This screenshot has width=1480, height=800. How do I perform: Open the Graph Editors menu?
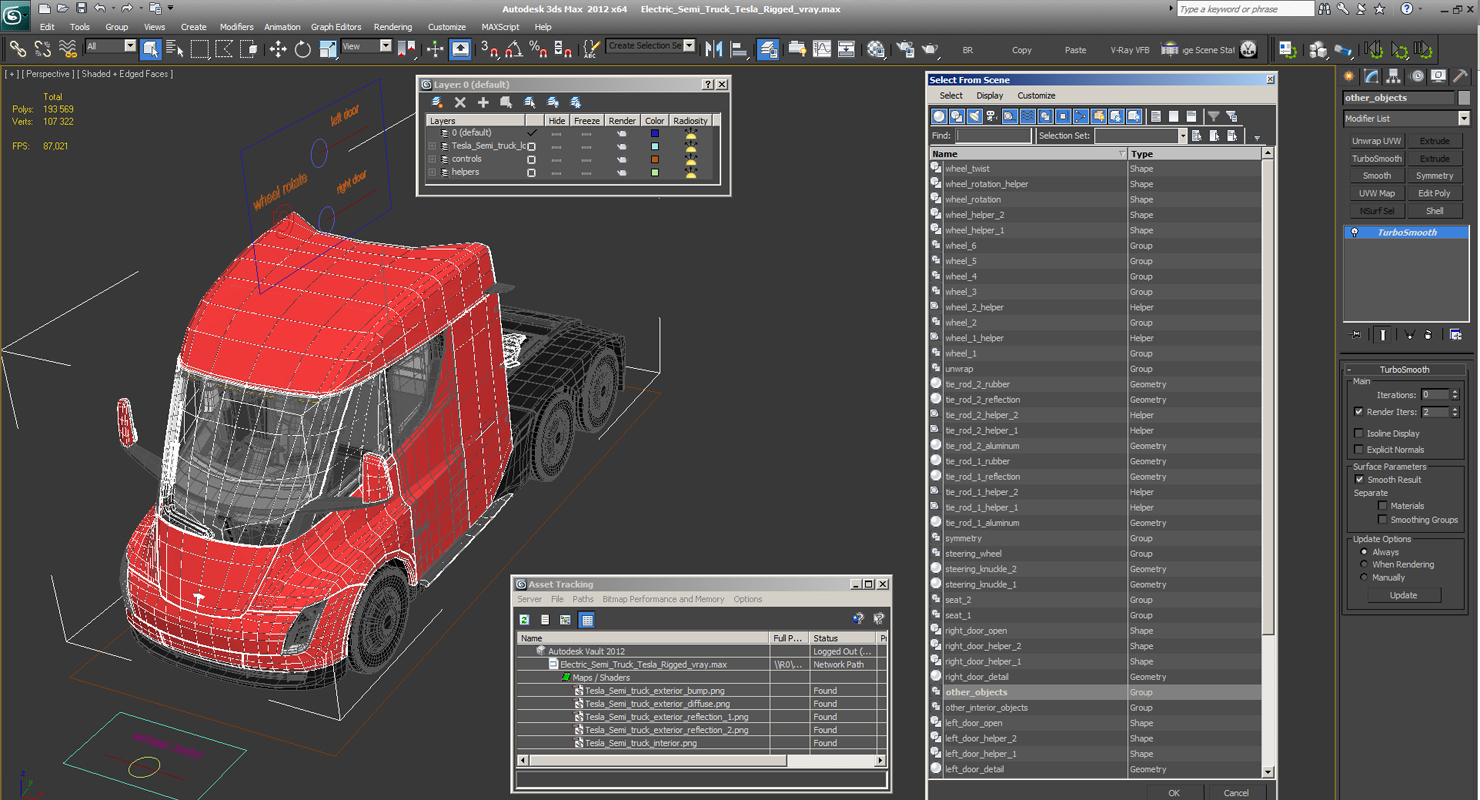click(x=336, y=27)
